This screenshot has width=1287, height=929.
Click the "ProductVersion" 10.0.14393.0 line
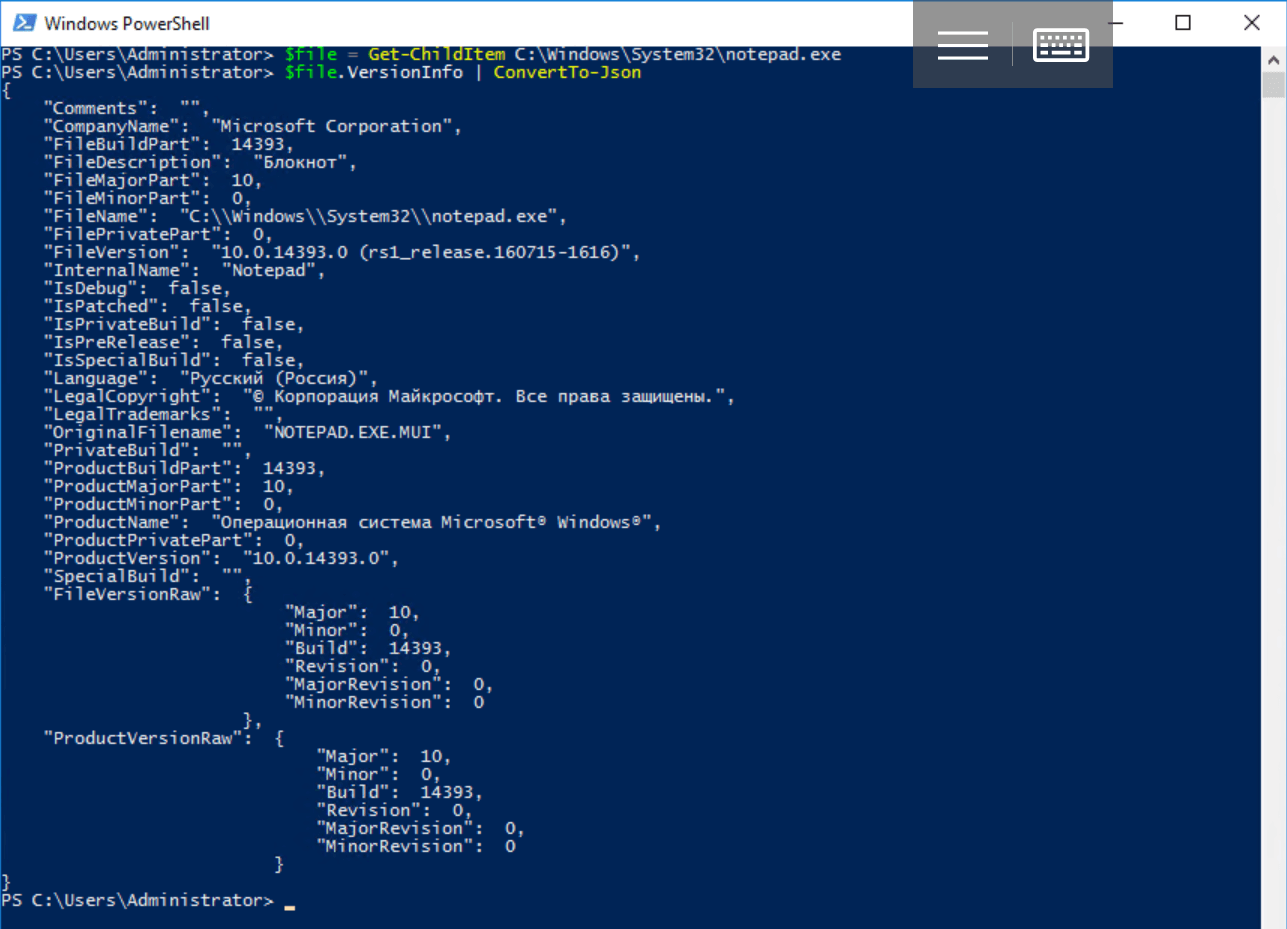coord(220,558)
